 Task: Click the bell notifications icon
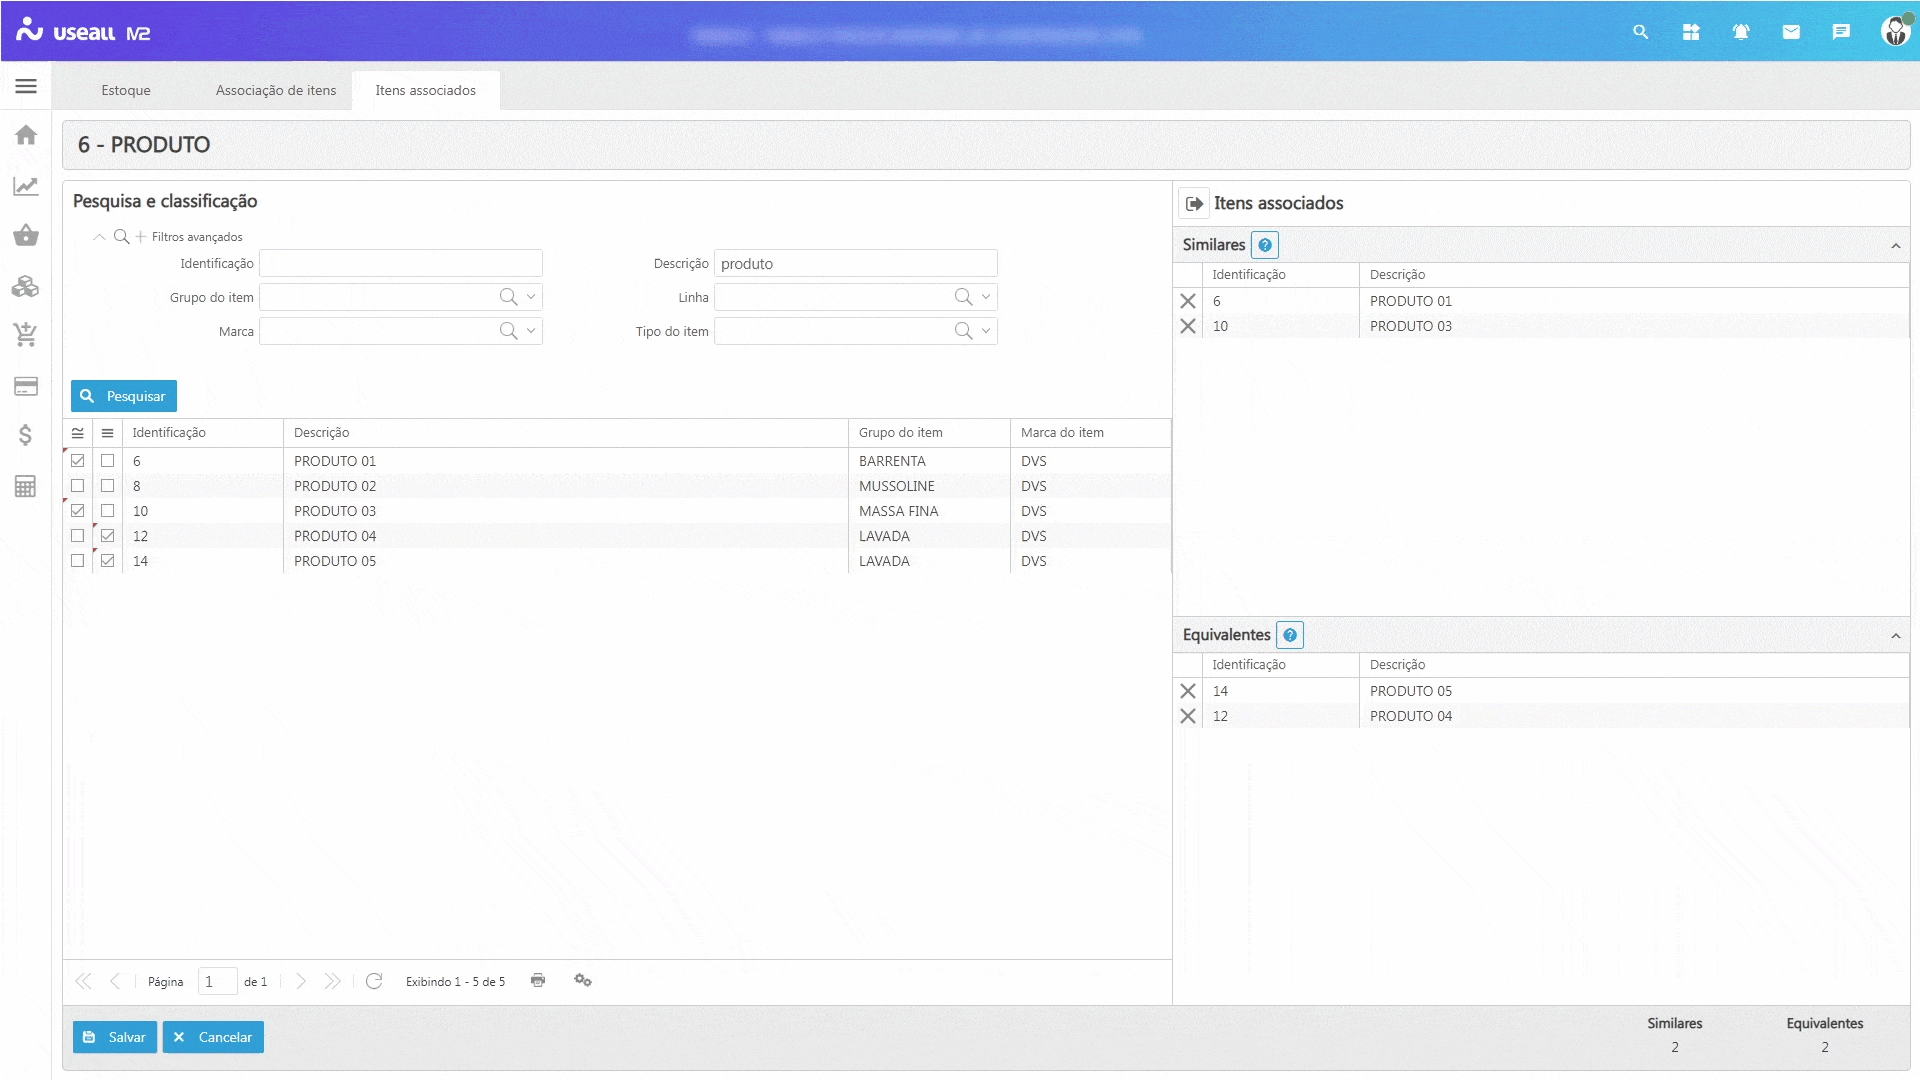[1741, 32]
